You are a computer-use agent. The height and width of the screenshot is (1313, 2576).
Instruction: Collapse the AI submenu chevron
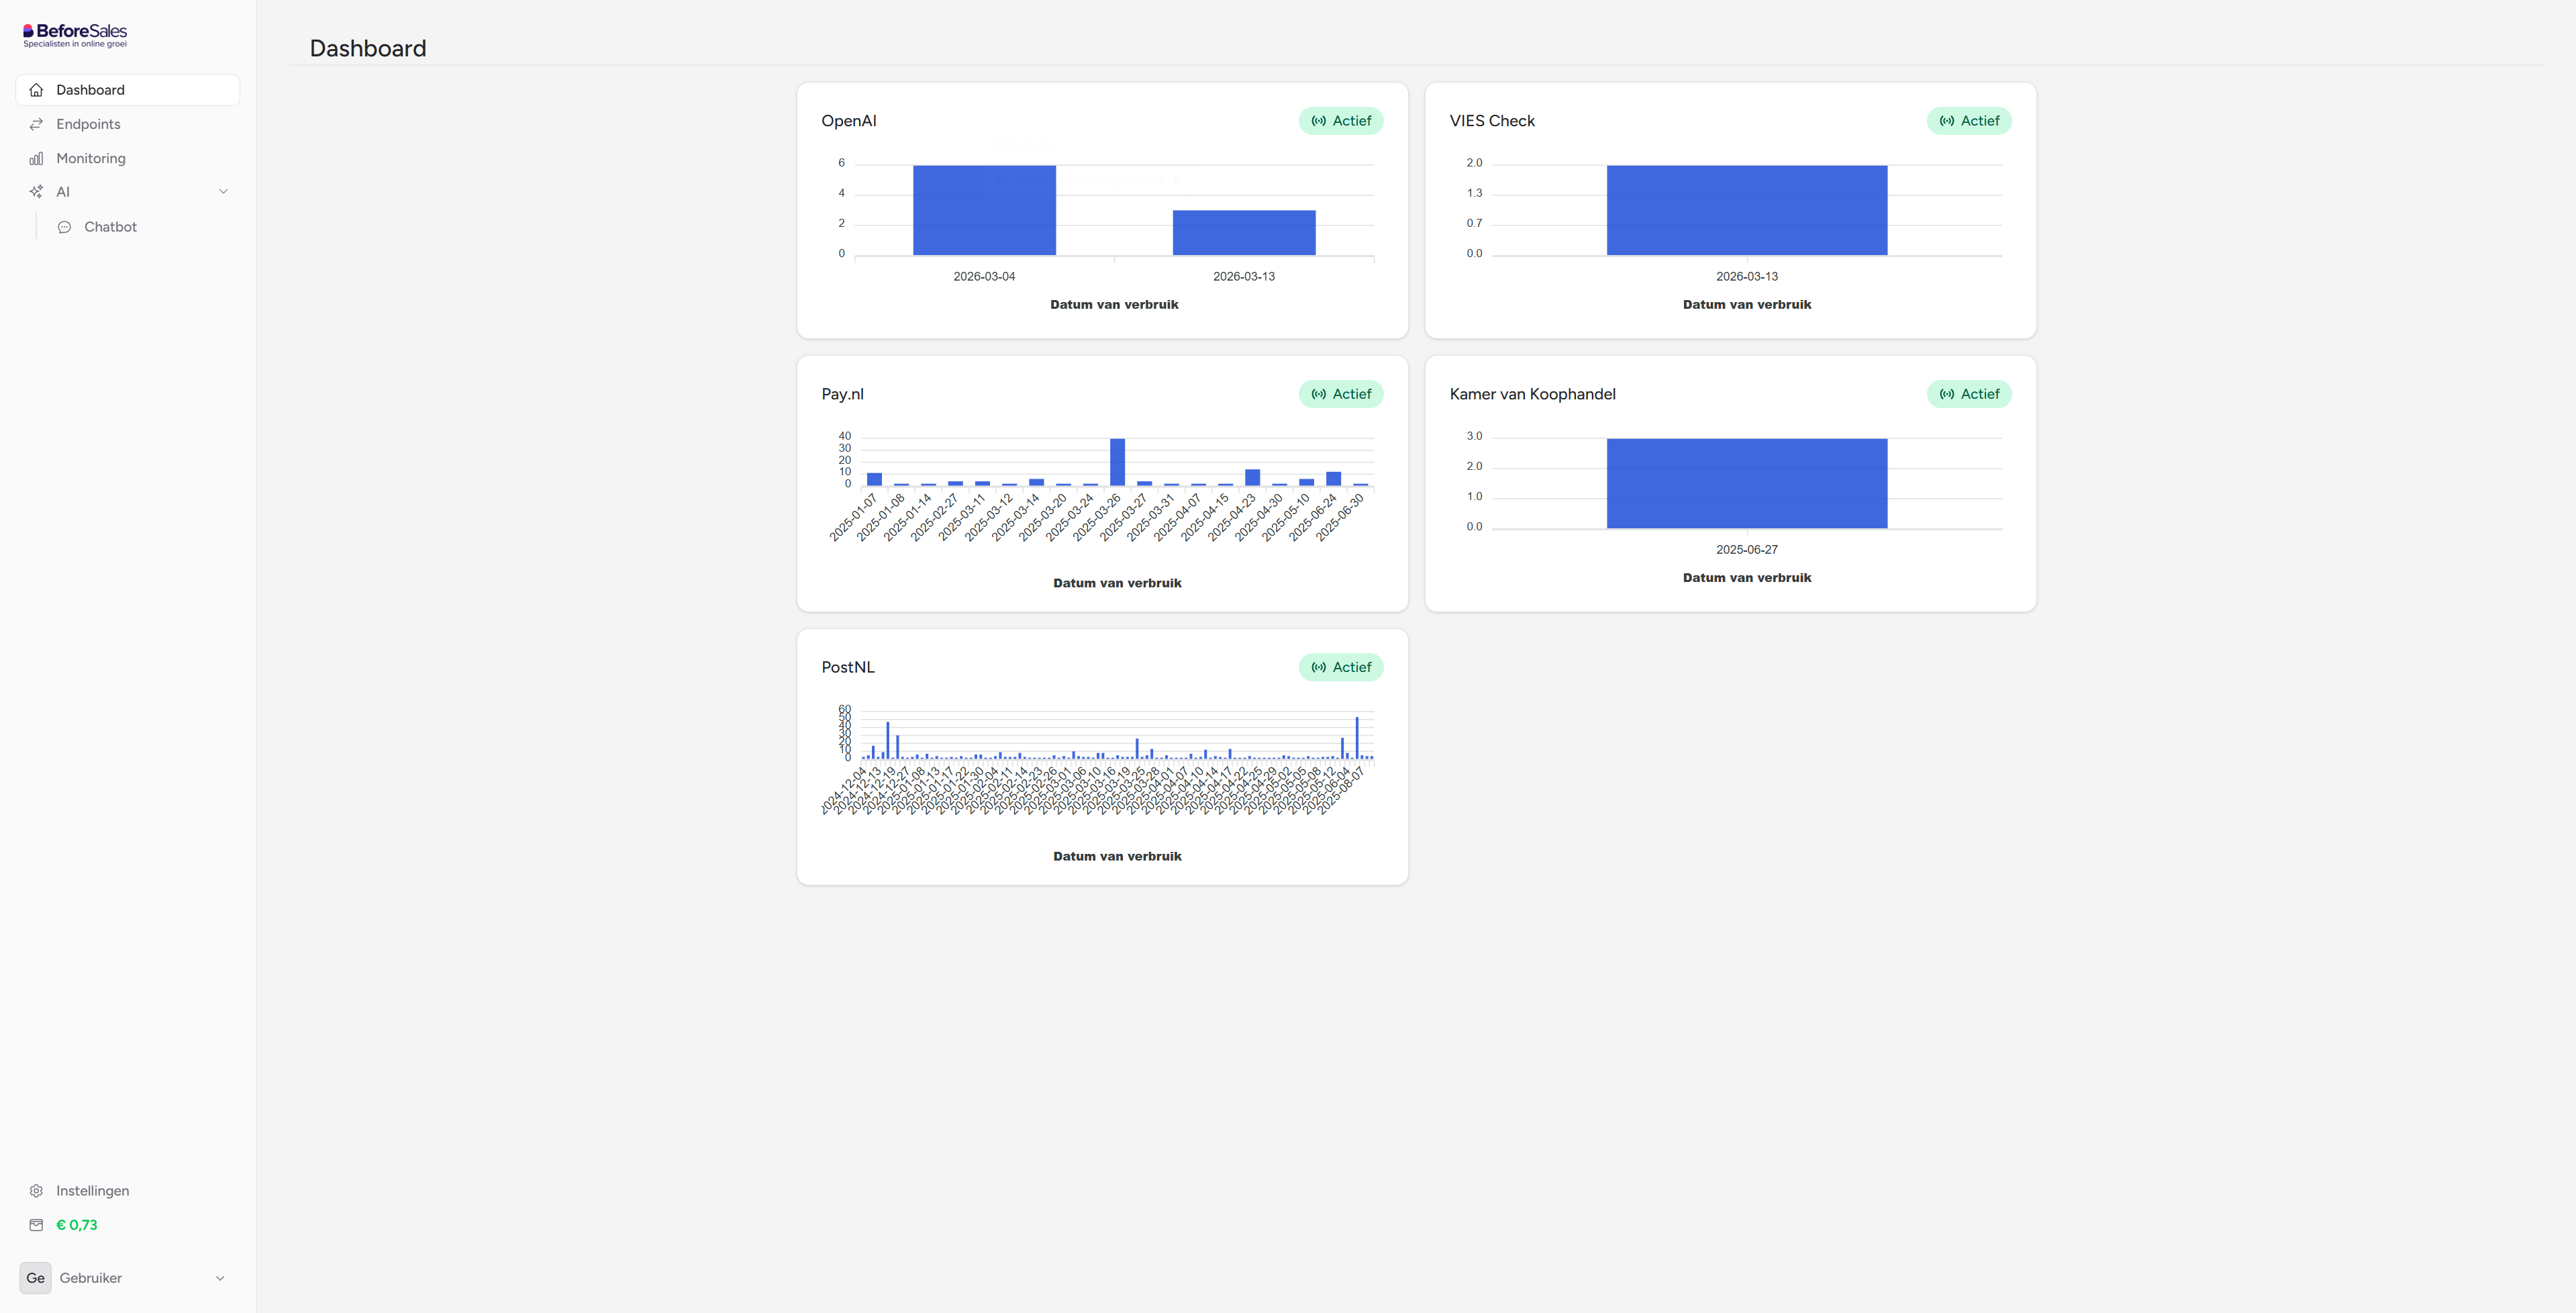(223, 192)
